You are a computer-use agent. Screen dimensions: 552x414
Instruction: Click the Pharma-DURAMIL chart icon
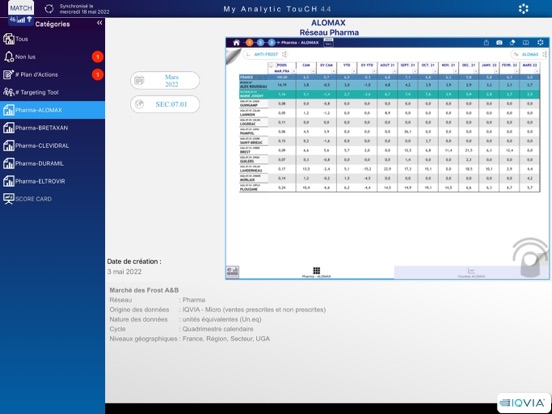(8, 163)
